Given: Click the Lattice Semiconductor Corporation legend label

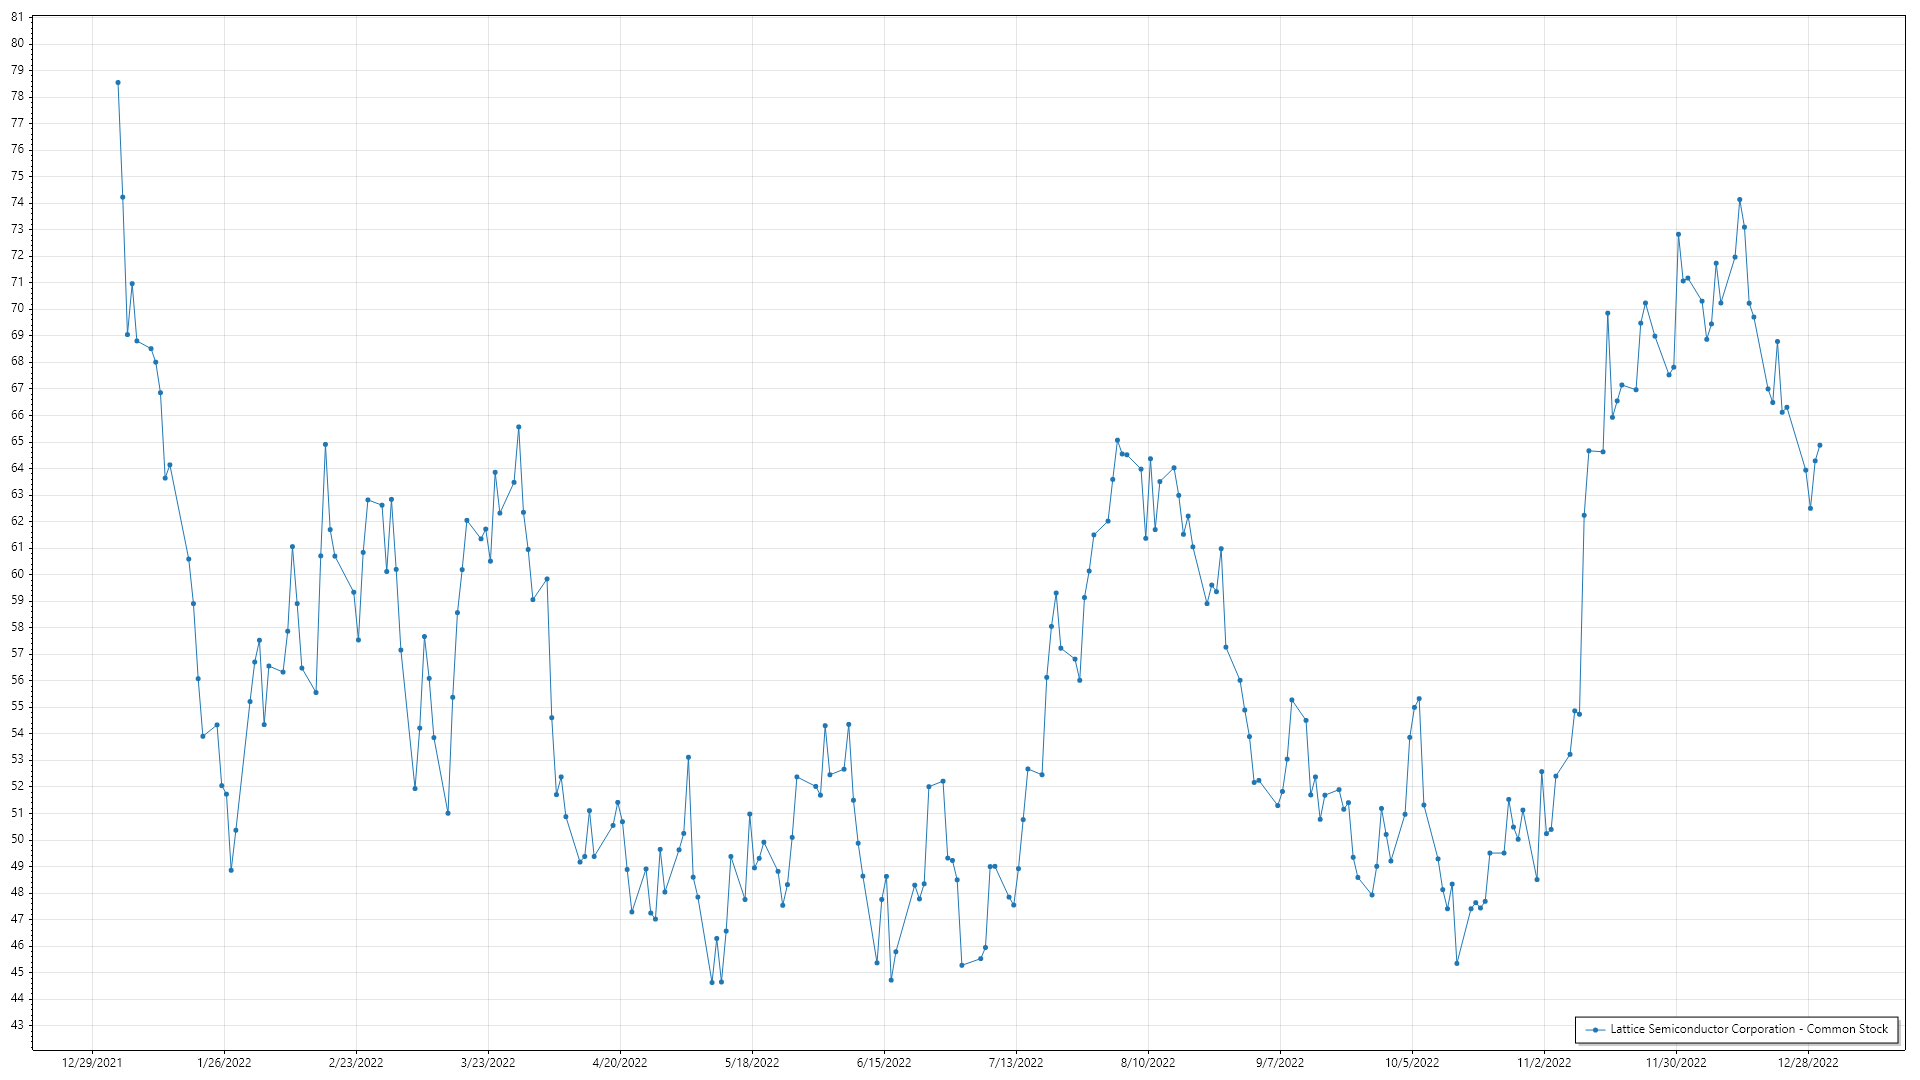Looking at the screenshot, I should (x=1748, y=1029).
